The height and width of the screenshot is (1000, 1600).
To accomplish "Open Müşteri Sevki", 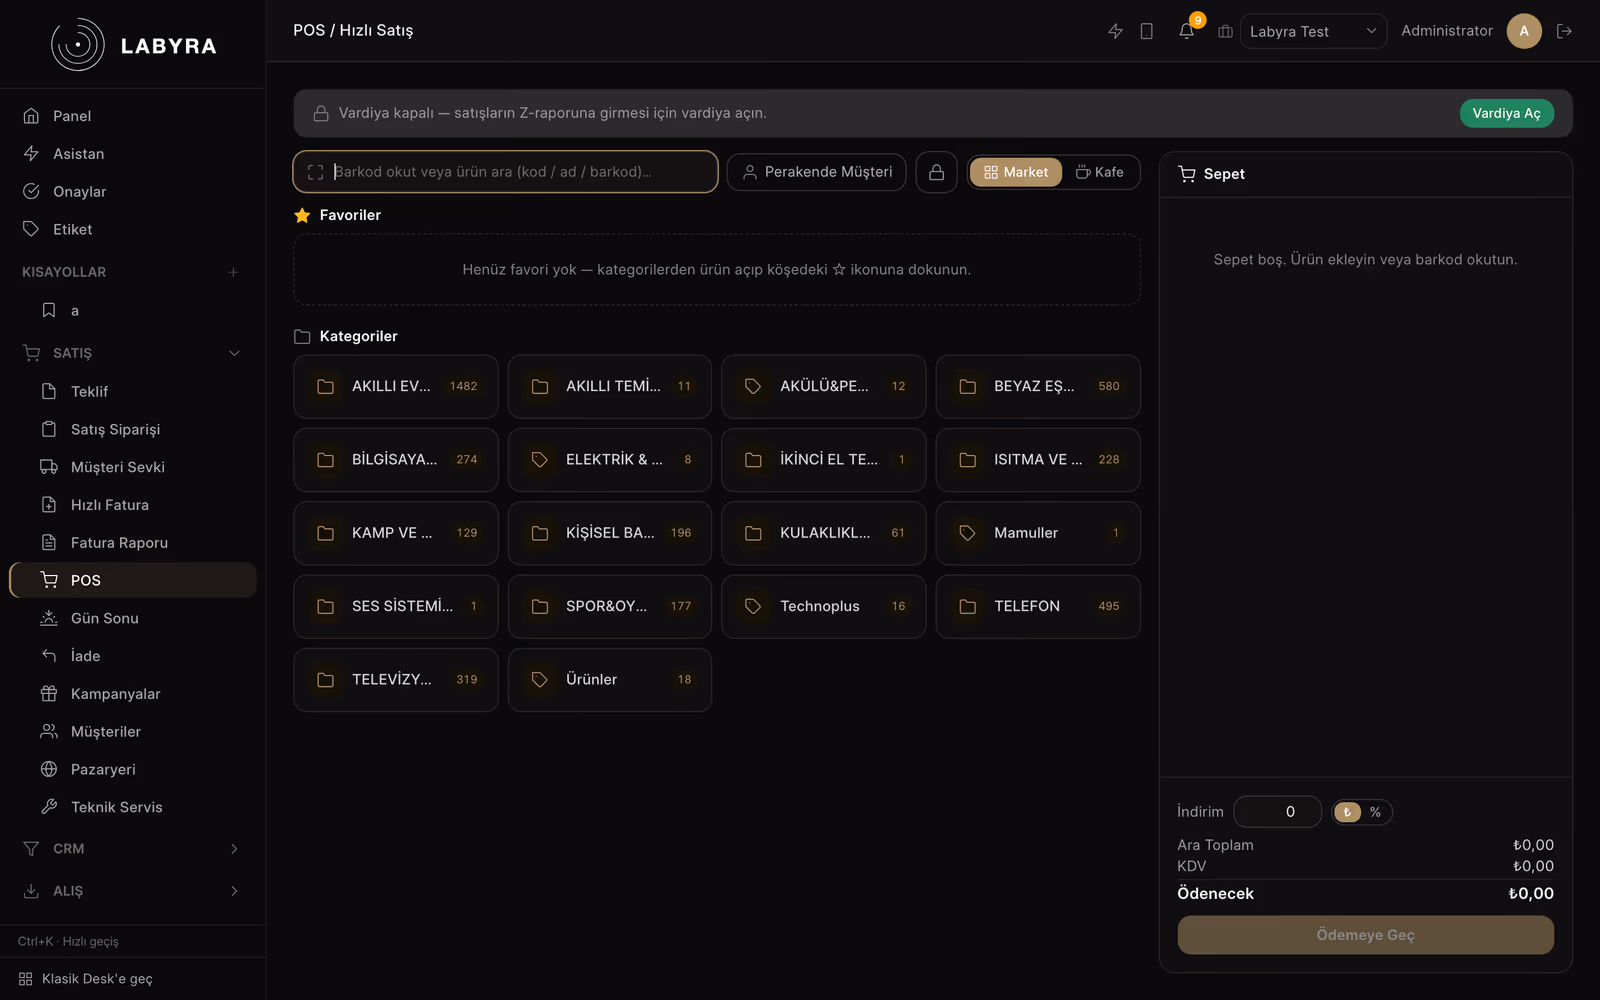I will (133, 467).
